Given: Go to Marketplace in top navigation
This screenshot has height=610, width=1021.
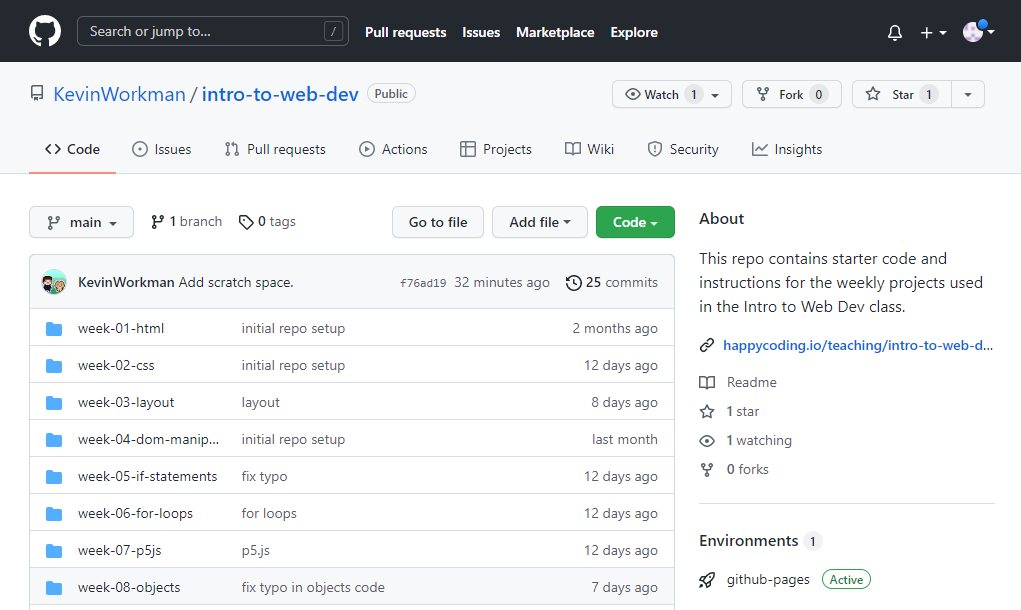Looking at the screenshot, I should click(555, 32).
